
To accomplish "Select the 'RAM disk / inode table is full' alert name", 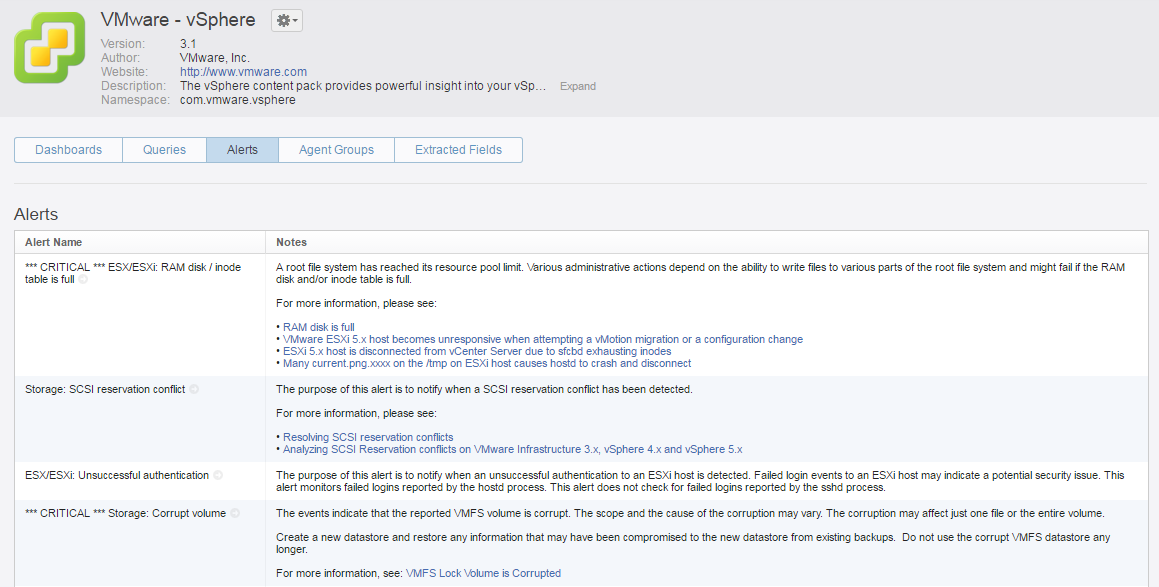I will click(x=133, y=273).
